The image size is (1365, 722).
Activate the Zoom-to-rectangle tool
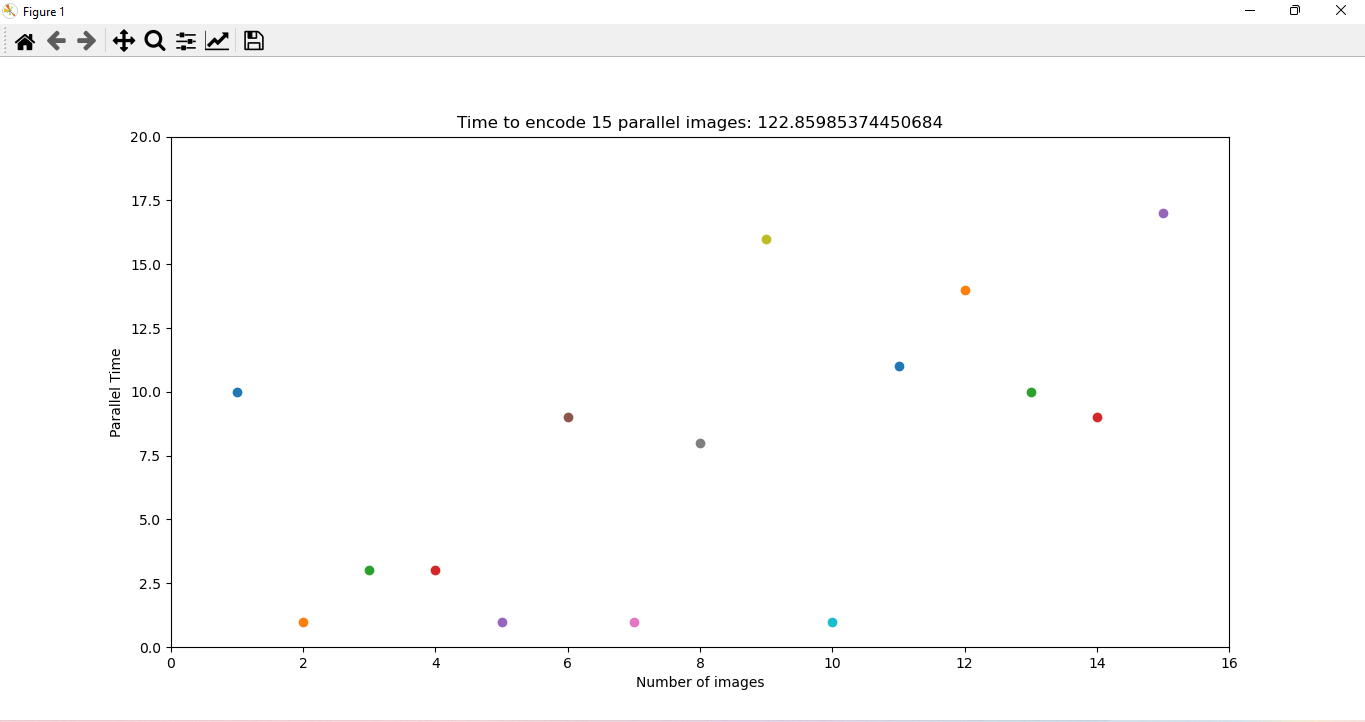(154, 41)
